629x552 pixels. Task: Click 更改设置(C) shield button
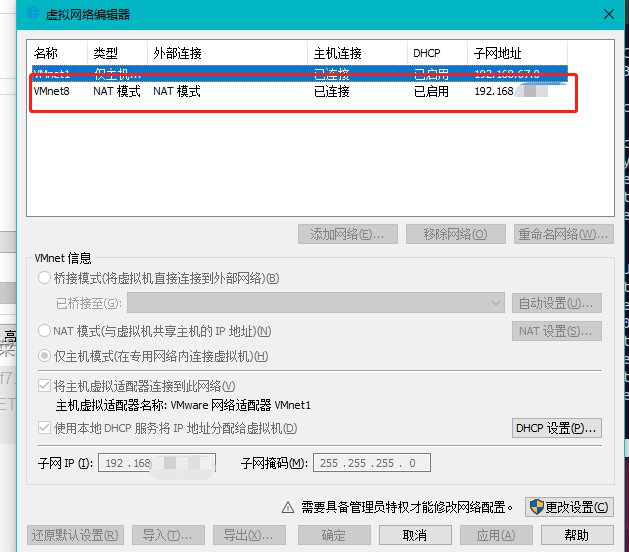[x=569, y=507]
